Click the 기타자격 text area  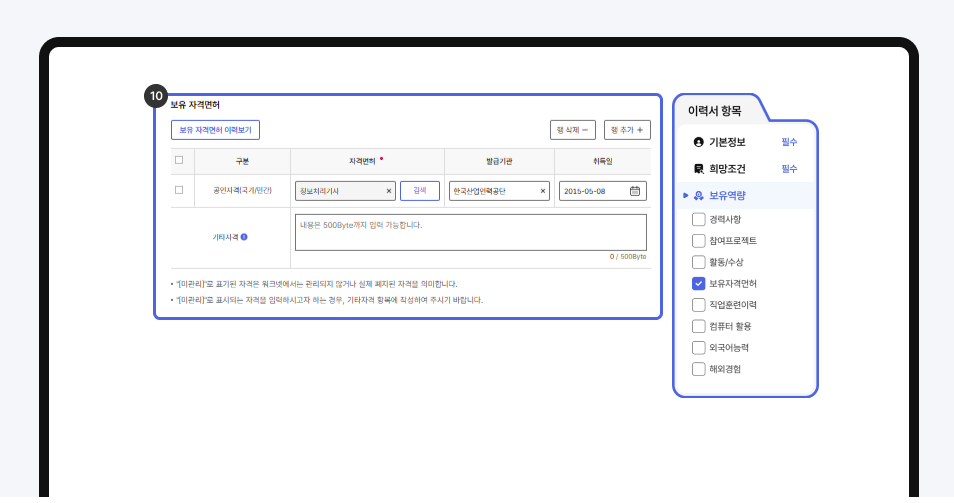(x=470, y=232)
